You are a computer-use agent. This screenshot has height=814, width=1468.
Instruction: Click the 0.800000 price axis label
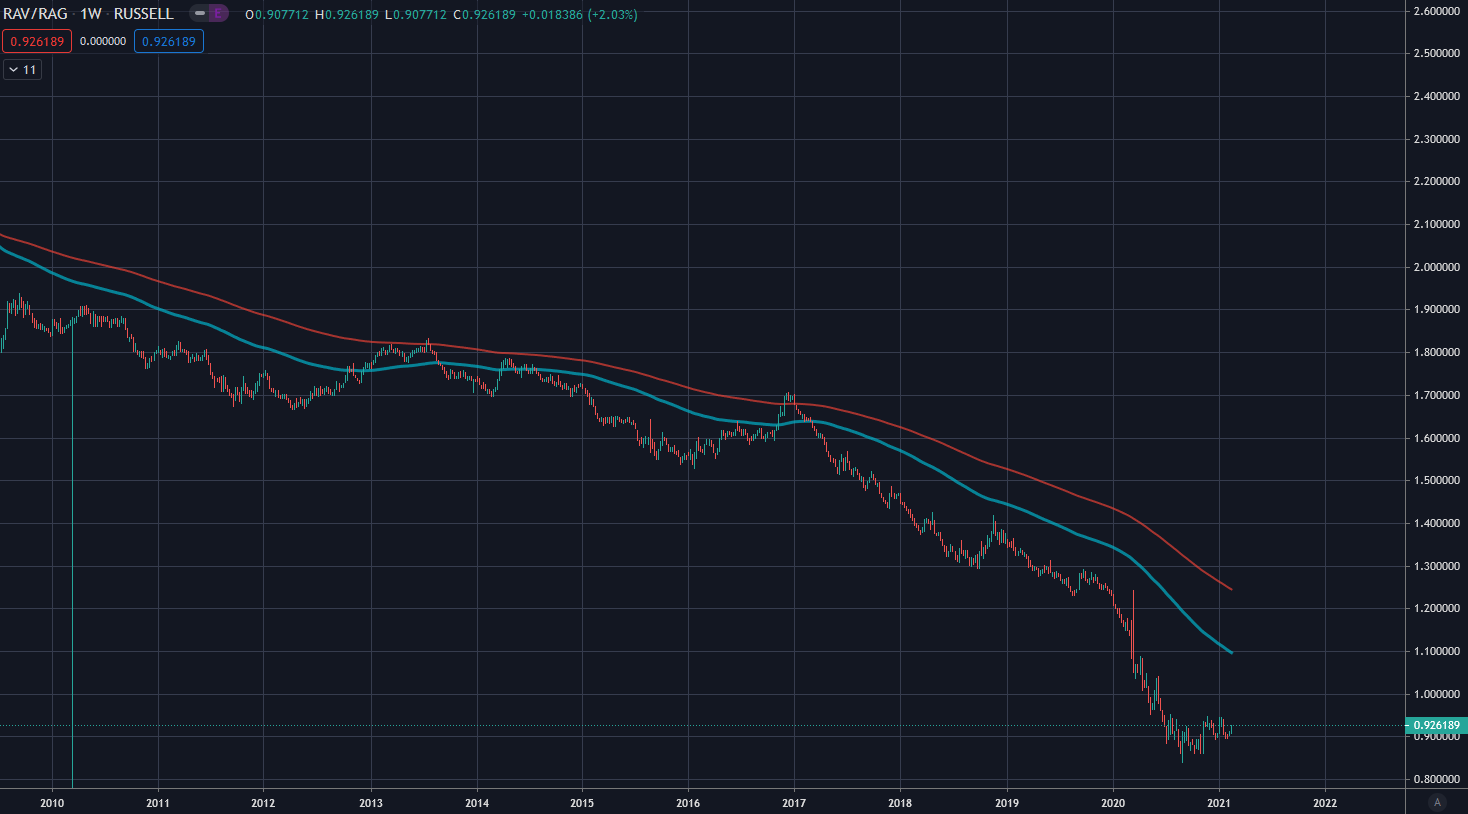pos(1436,779)
